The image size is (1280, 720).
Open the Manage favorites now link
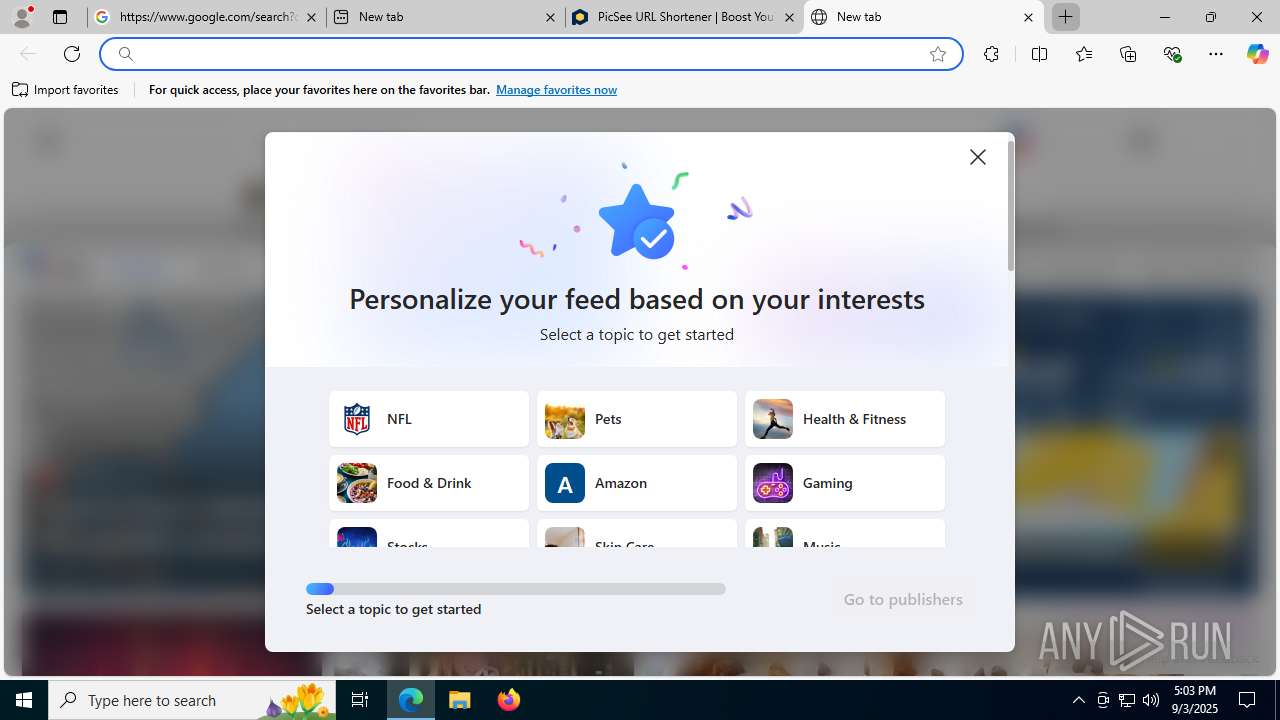pyautogui.click(x=556, y=90)
